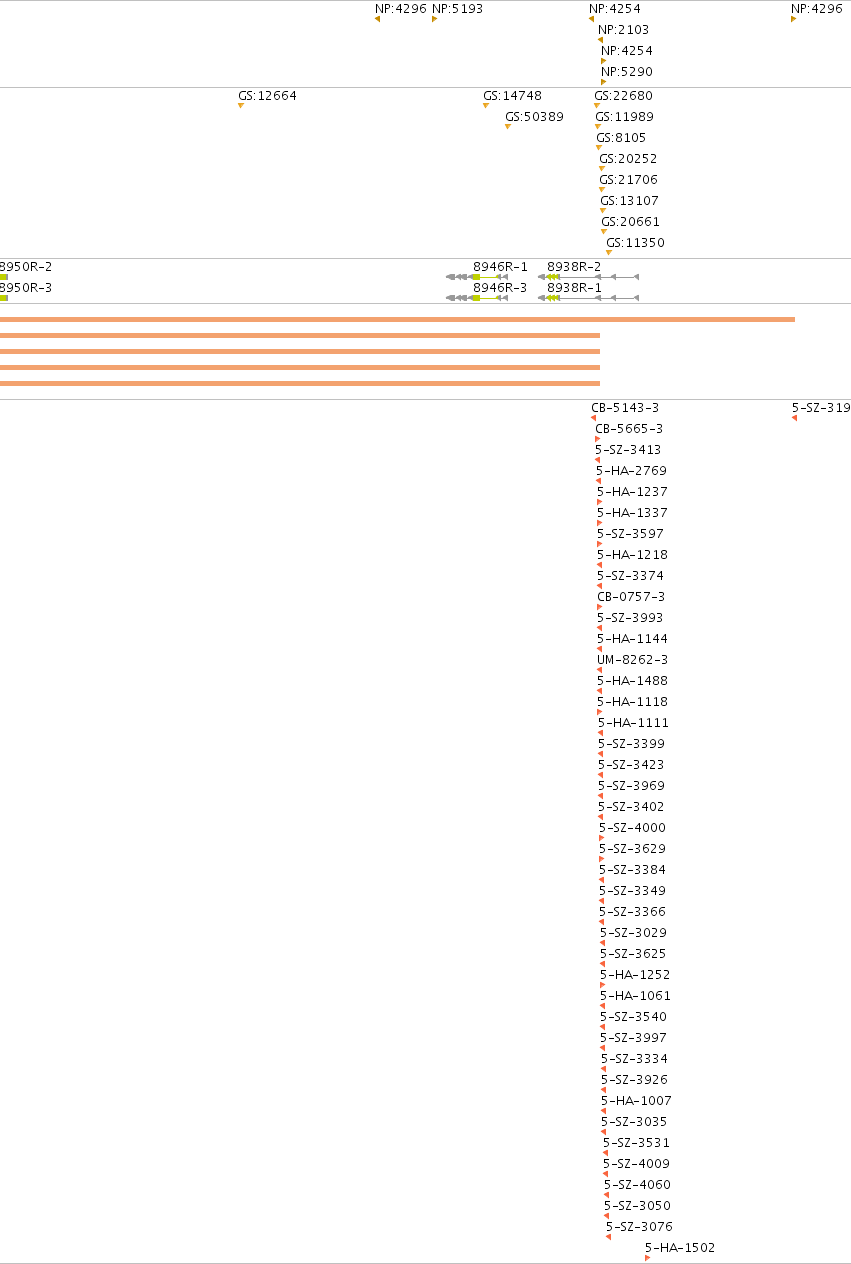Open the 5-SZ-3029 insertion label
The image size is (851, 1264).
[x=633, y=933]
